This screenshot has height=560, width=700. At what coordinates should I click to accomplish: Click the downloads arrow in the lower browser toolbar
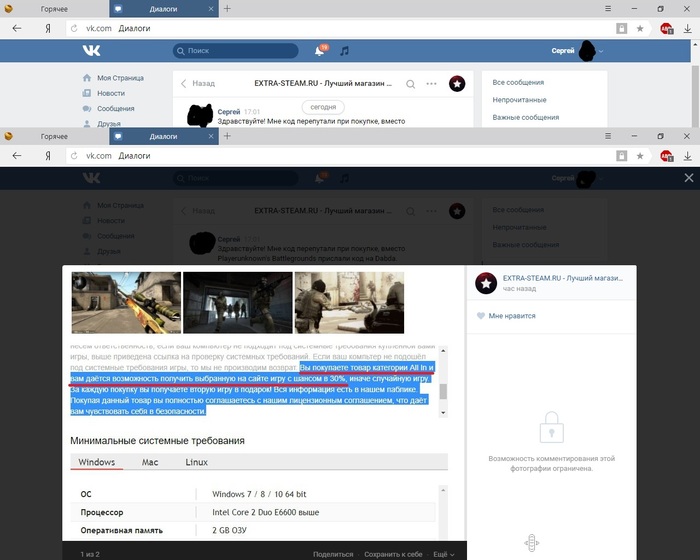tap(687, 156)
